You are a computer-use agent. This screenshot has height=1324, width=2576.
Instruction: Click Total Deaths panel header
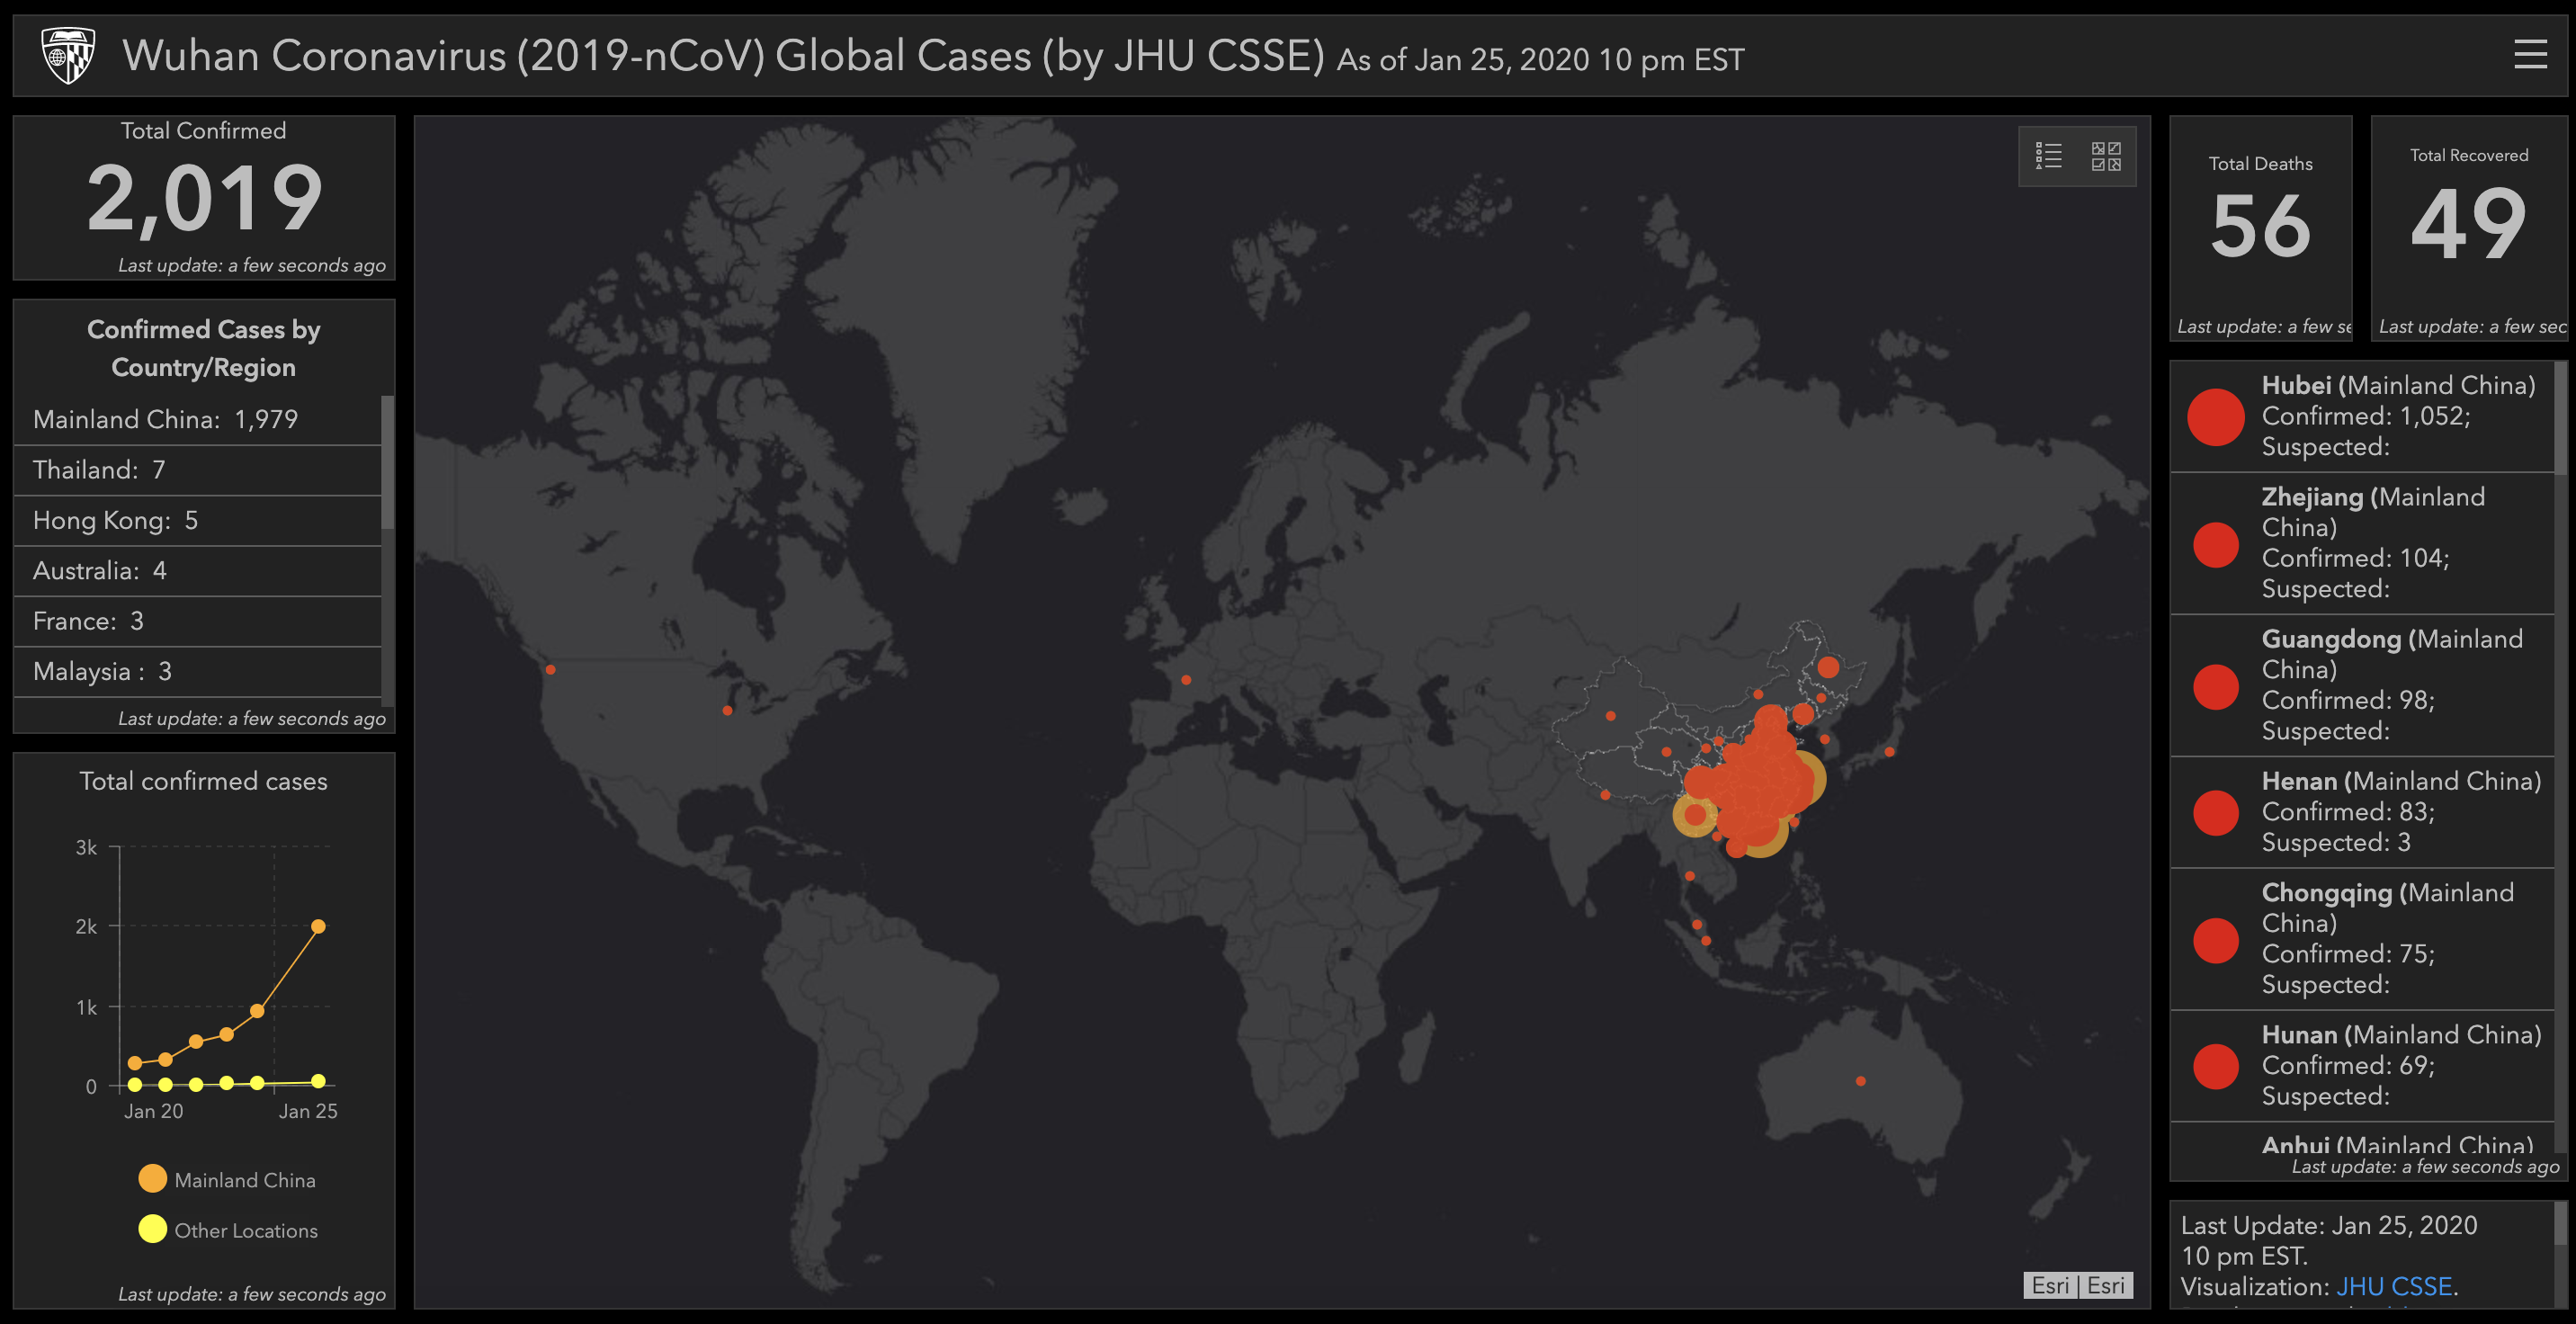pyautogui.click(x=2262, y=160)
